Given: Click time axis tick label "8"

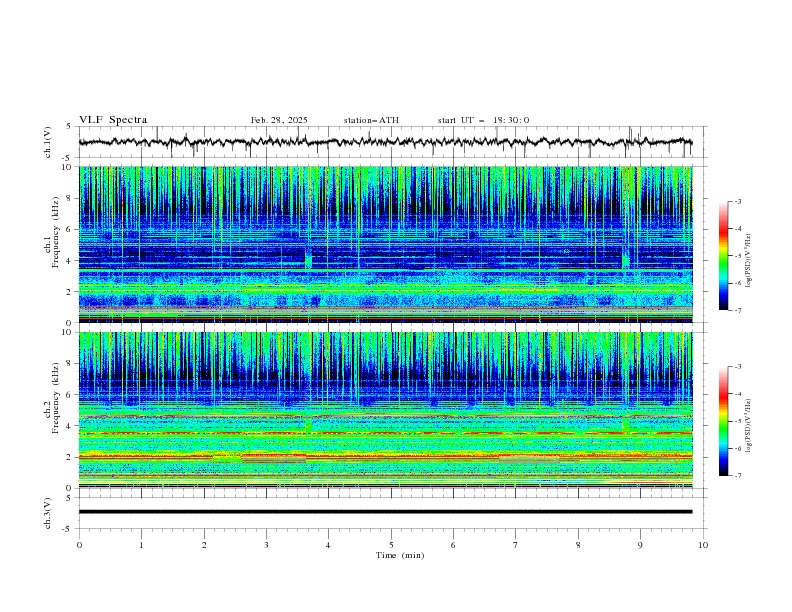Looking at the screenshot, I should (578, 545).
